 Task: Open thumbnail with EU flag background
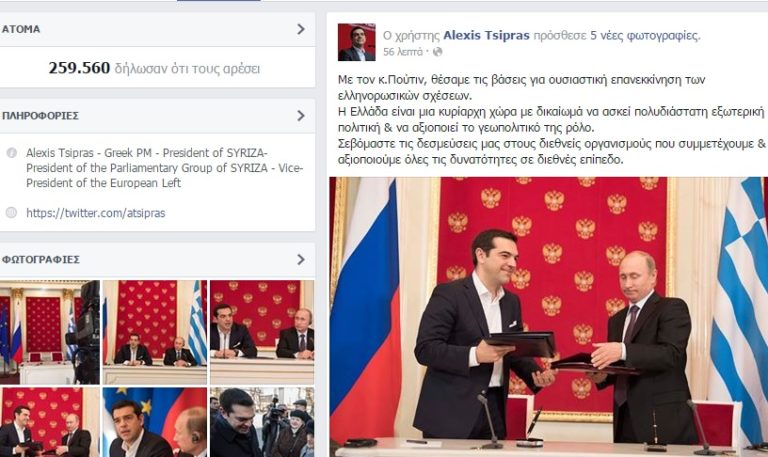(x=154, y=422)
